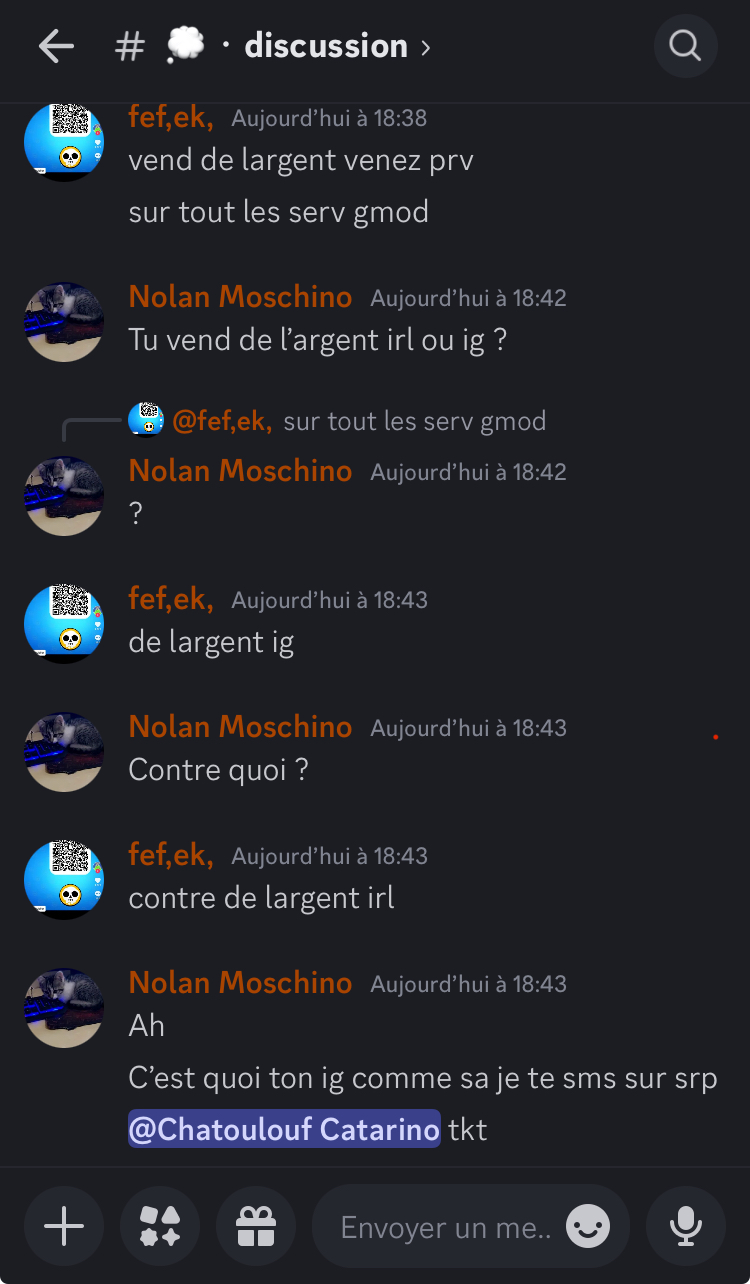Open the emoji picker smiley
Viewport: 750px width, 1284px height.
[x=588, y=1226]
